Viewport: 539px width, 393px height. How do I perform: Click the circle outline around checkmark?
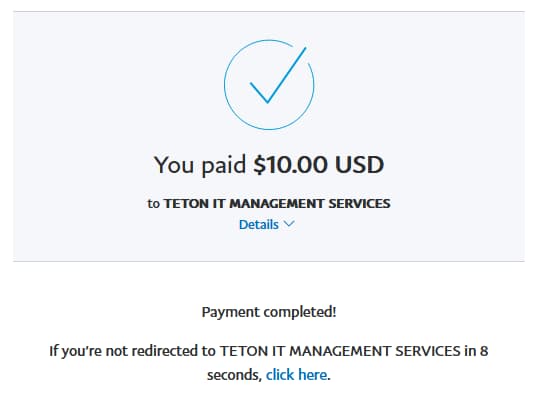click(269, 85)
